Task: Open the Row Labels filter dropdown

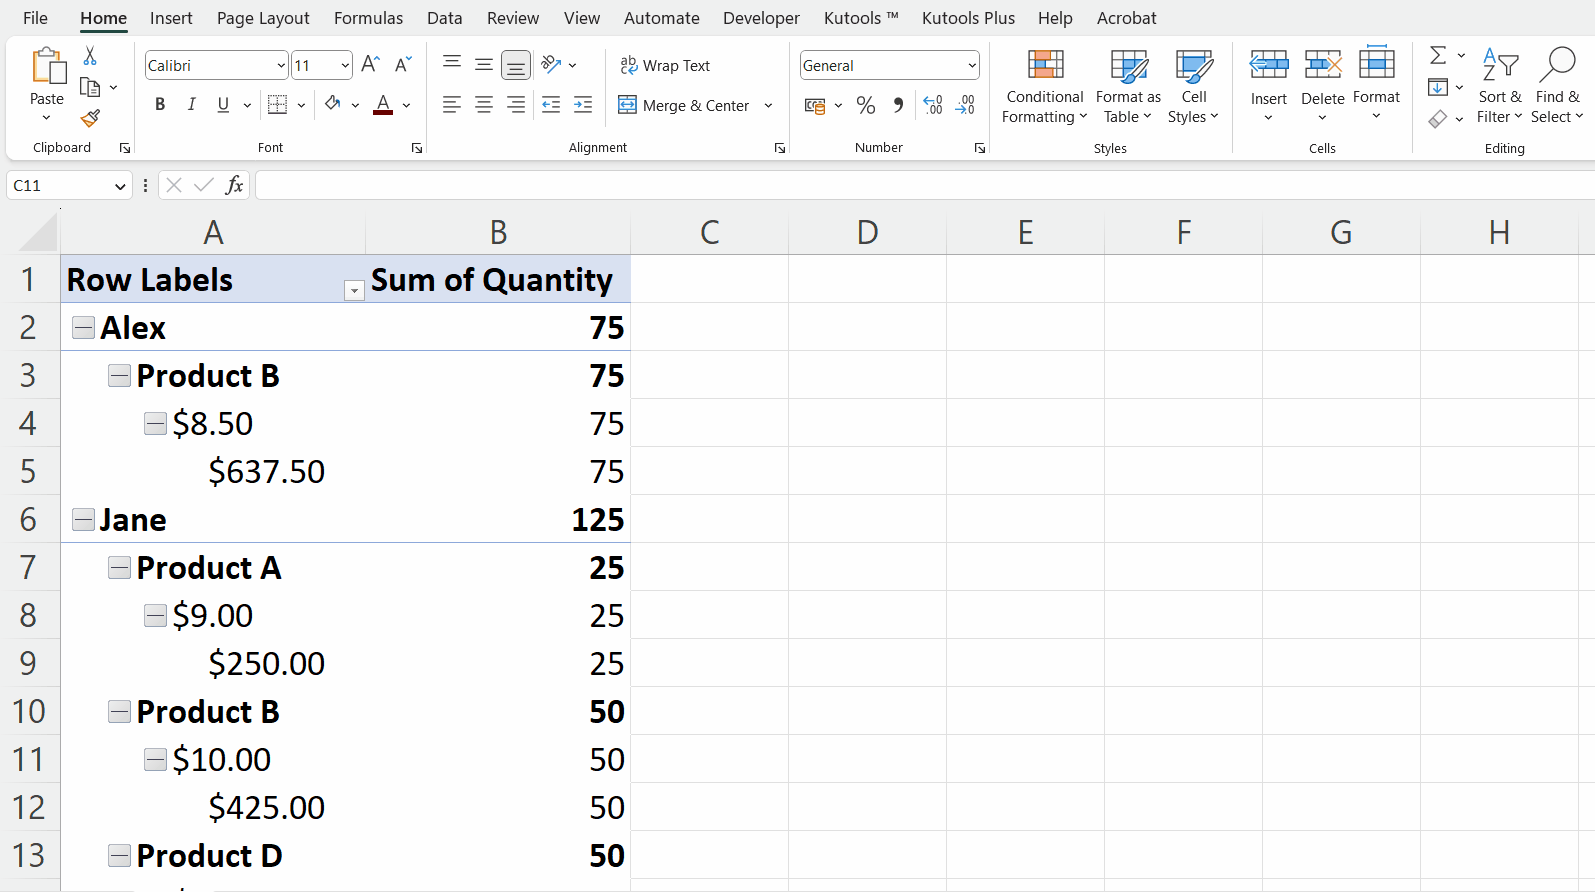Action: [354, 290]
